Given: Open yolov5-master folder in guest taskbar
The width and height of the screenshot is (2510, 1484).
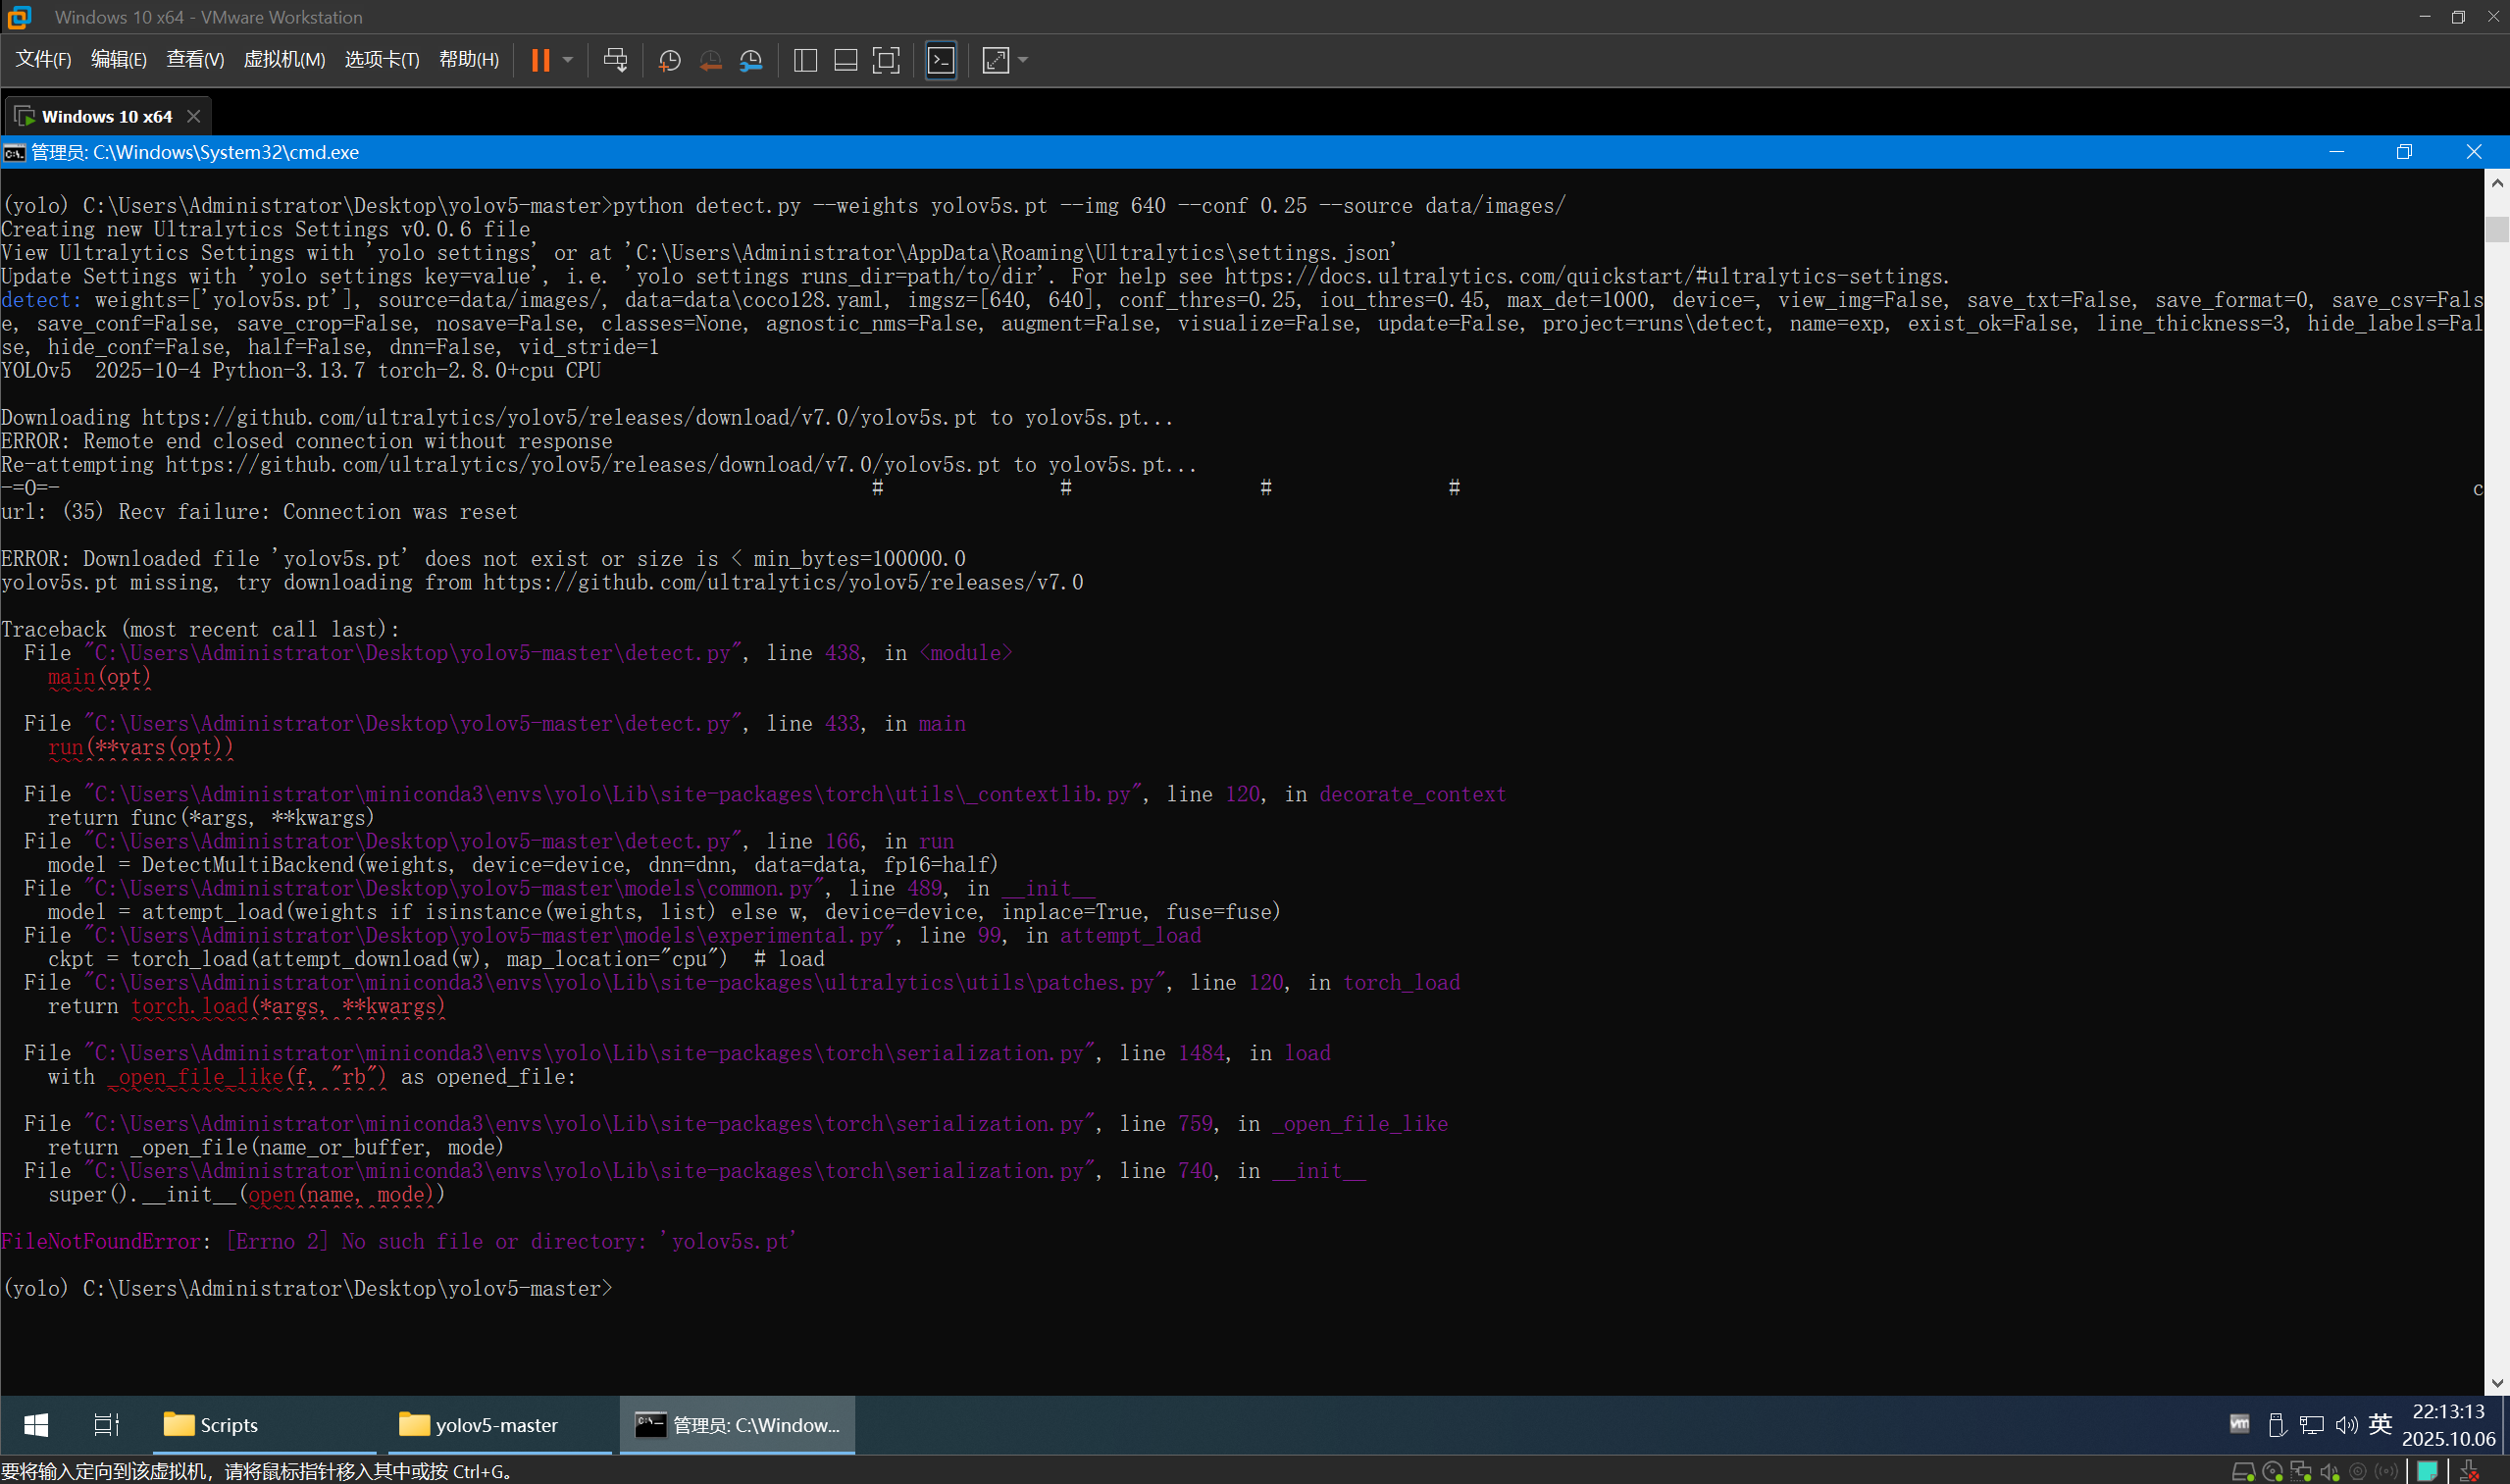Looking at the screenshot, I should [496, 1424].
